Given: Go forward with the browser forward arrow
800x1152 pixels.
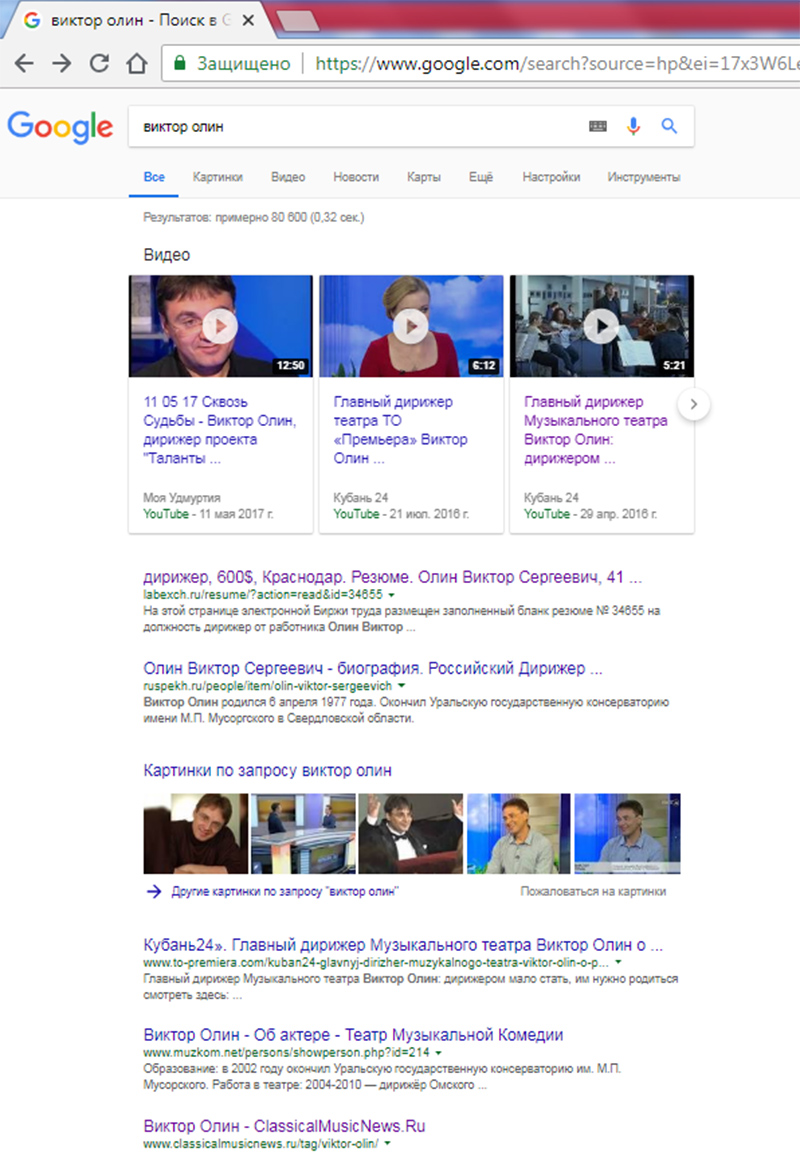Looking at the screenshot, I should pyautogui.click(x=62, y=63).
